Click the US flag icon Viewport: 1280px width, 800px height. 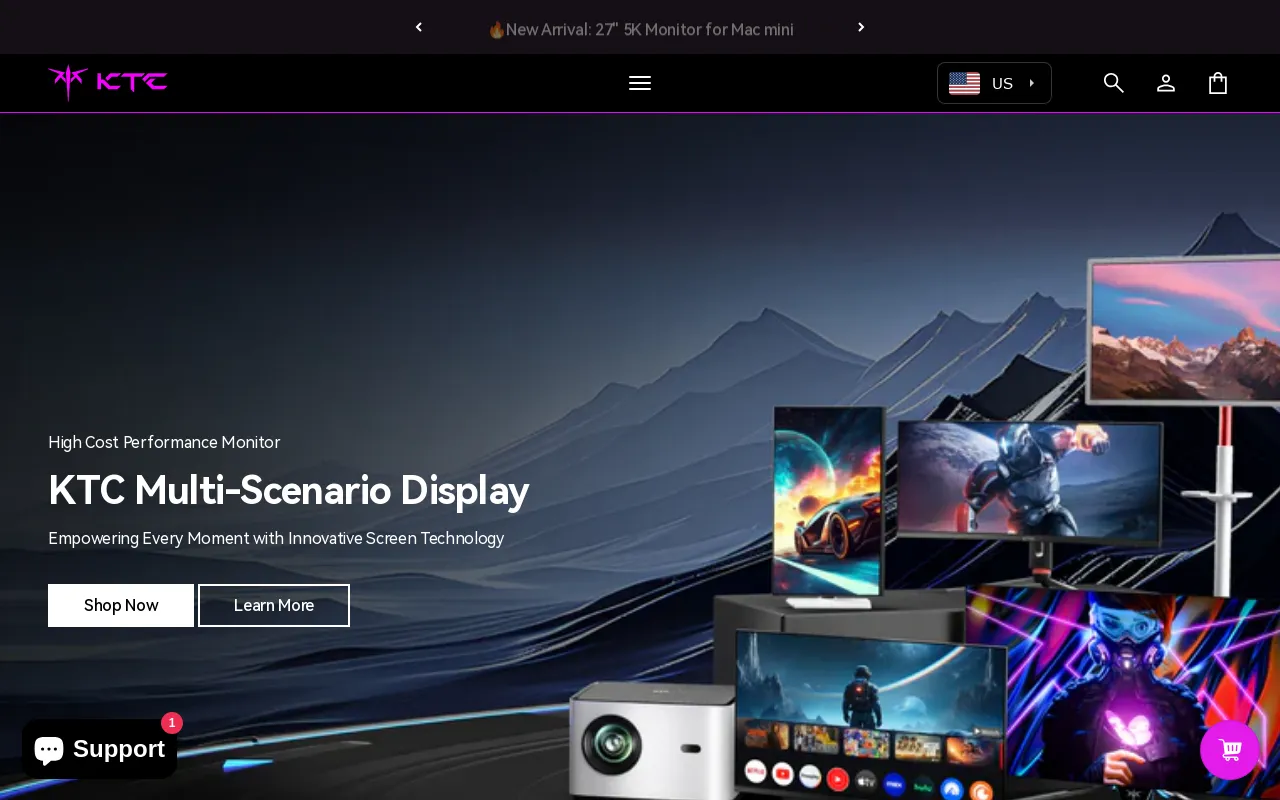coord(964,83)
